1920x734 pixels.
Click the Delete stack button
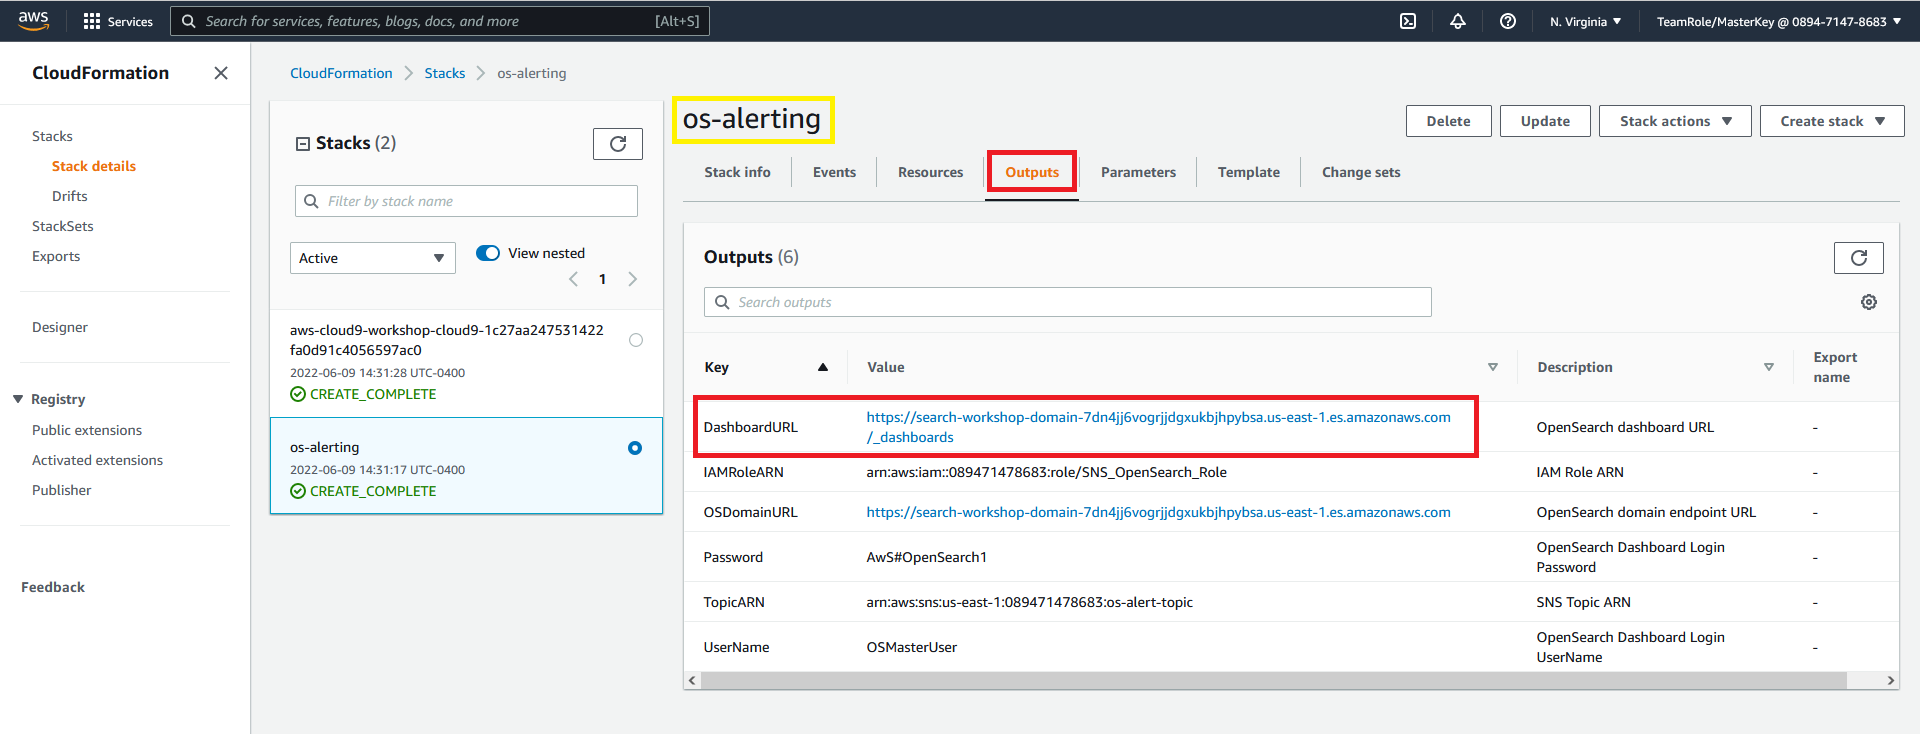1448,121
